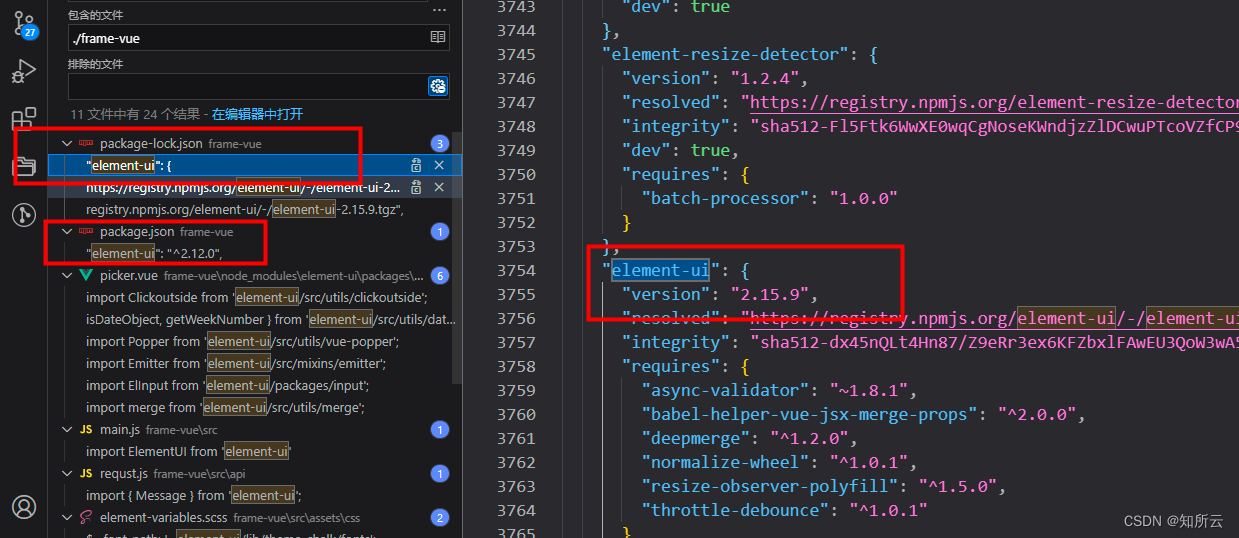1239x538 pixels.
Task: Open the Extensions view
Action: coord(24,119)
